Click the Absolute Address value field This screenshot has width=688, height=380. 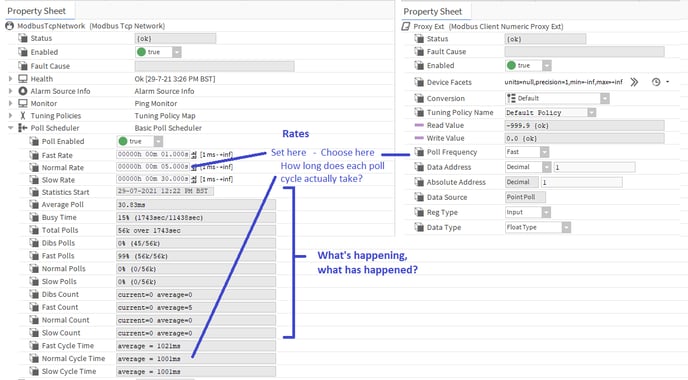[581, 182]
